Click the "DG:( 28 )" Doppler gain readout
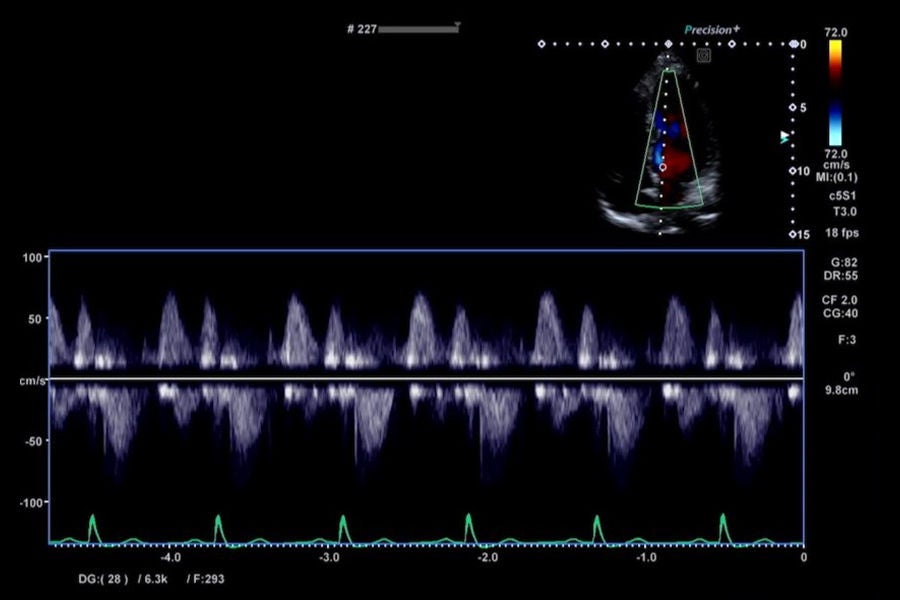Screen dimensions: 900x600 [x=103, y=579]
